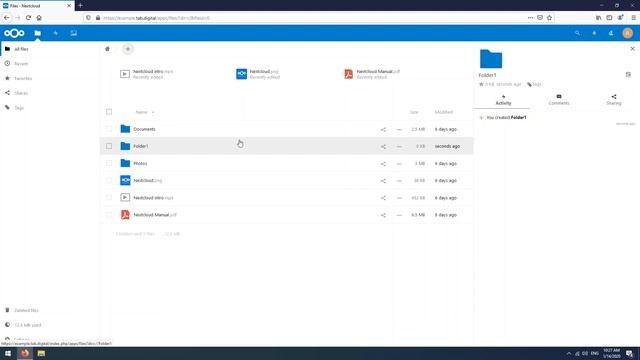This screenshot has height=360, width=640.
Task: Click share icon for Nextcloud intro row
Action: (x=383, y=198)
